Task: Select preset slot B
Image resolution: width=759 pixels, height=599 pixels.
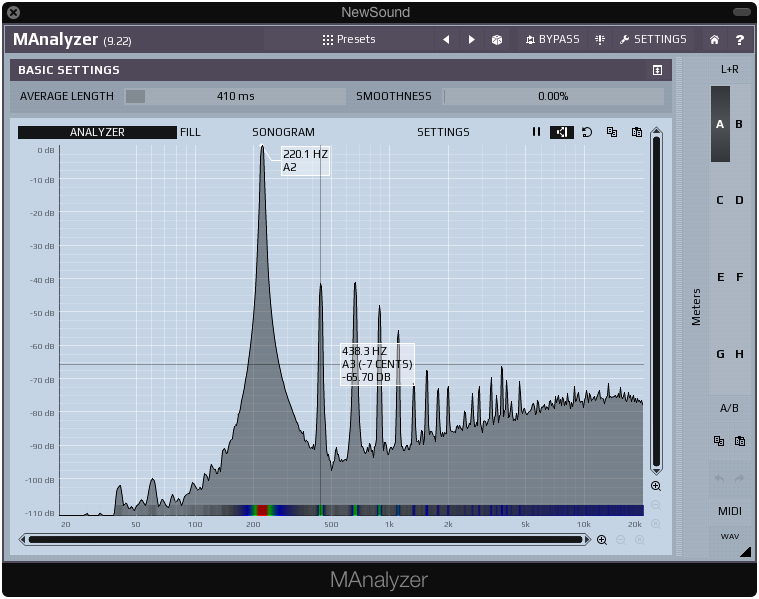Action: coord(739,124)
